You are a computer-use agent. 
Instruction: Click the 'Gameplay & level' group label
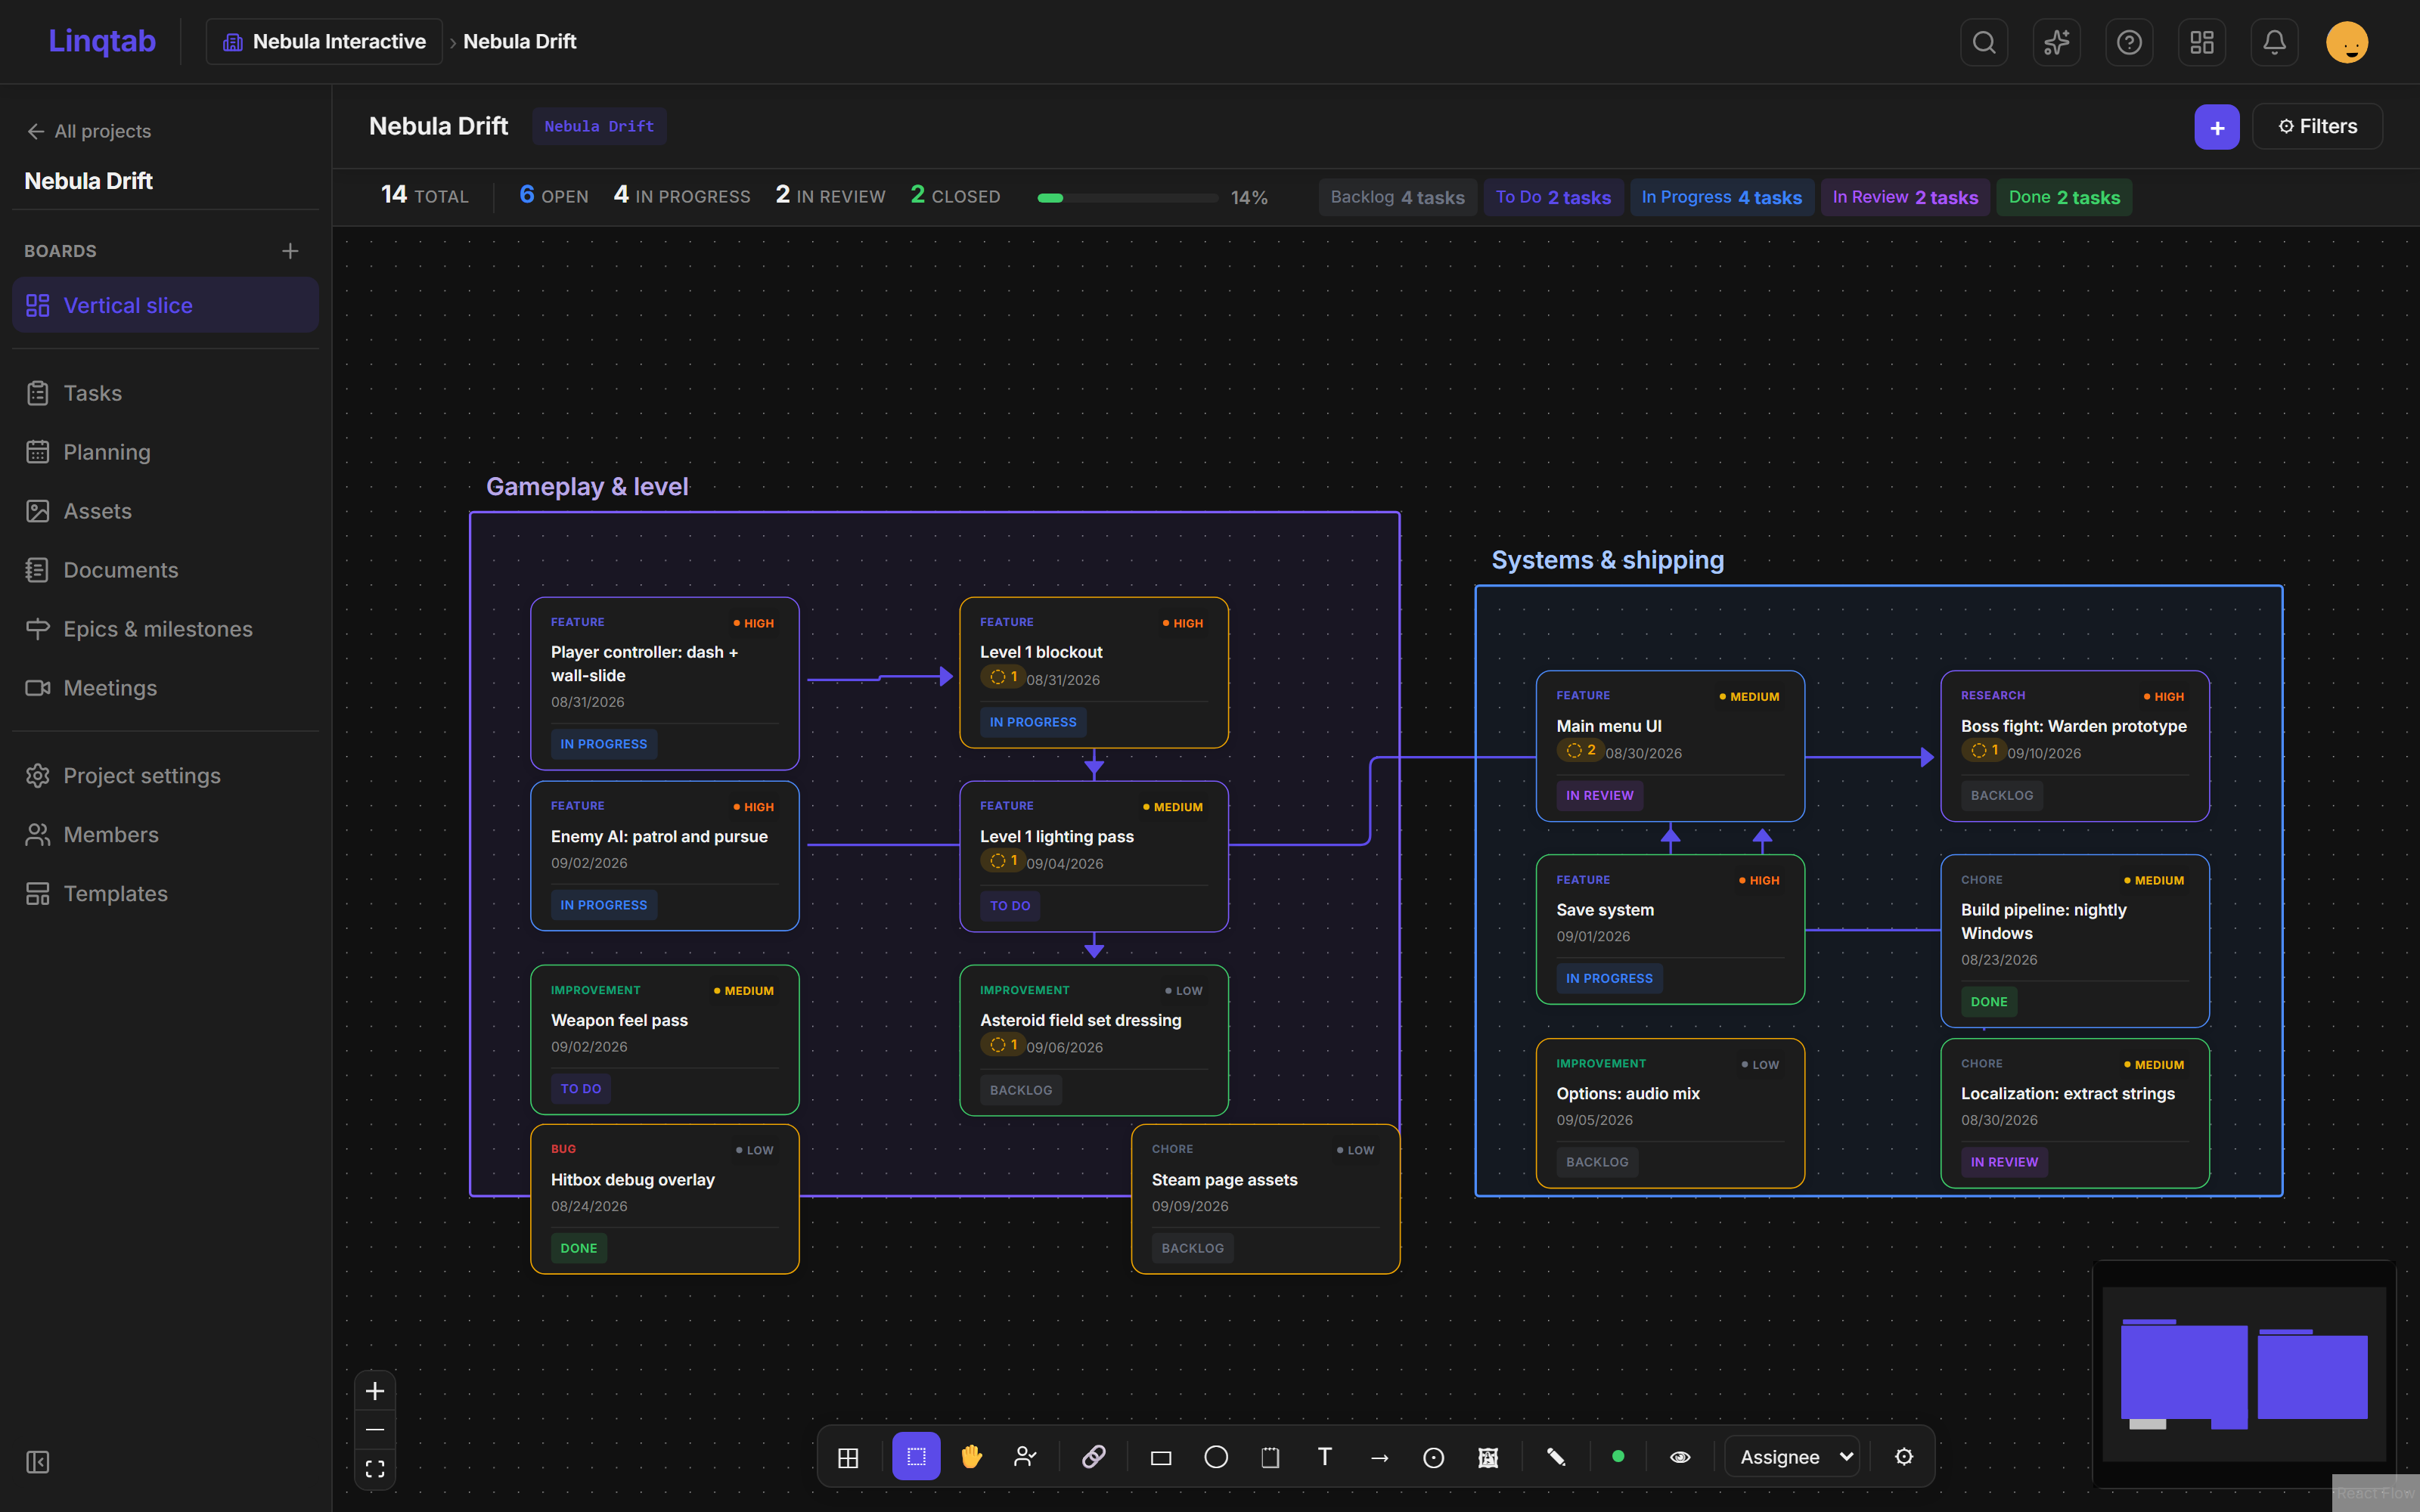[587, 486]
